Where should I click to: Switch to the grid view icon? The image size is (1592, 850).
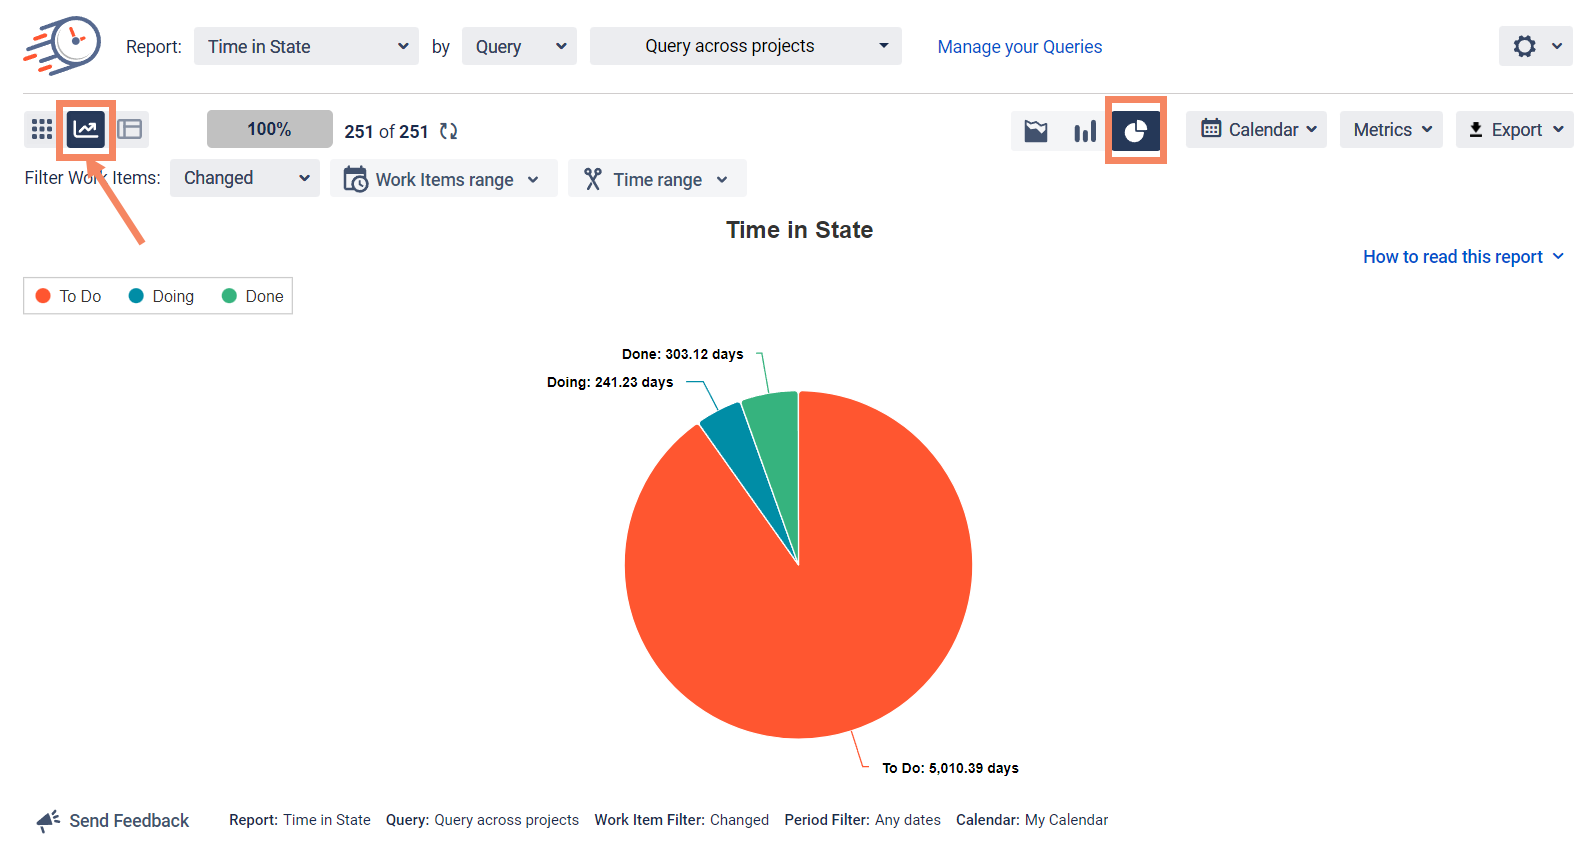pyautogui.click(x=42, y=129)
